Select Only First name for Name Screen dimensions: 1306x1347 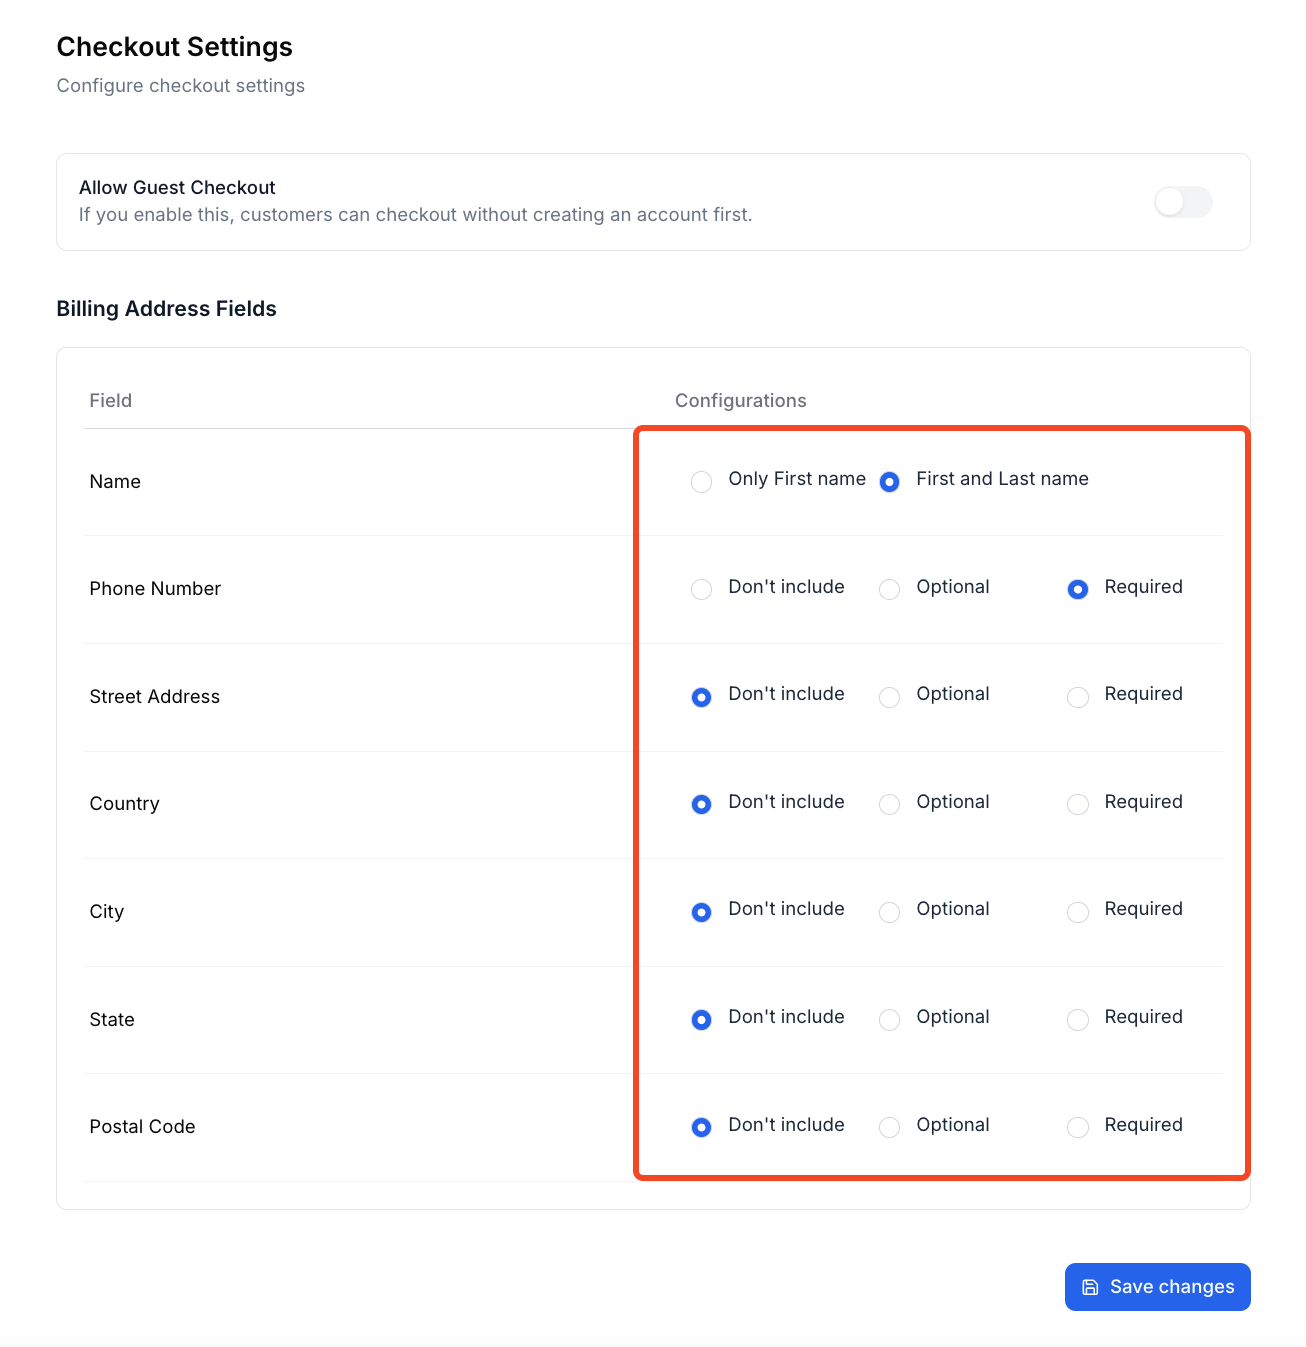(x=702, y=482)
